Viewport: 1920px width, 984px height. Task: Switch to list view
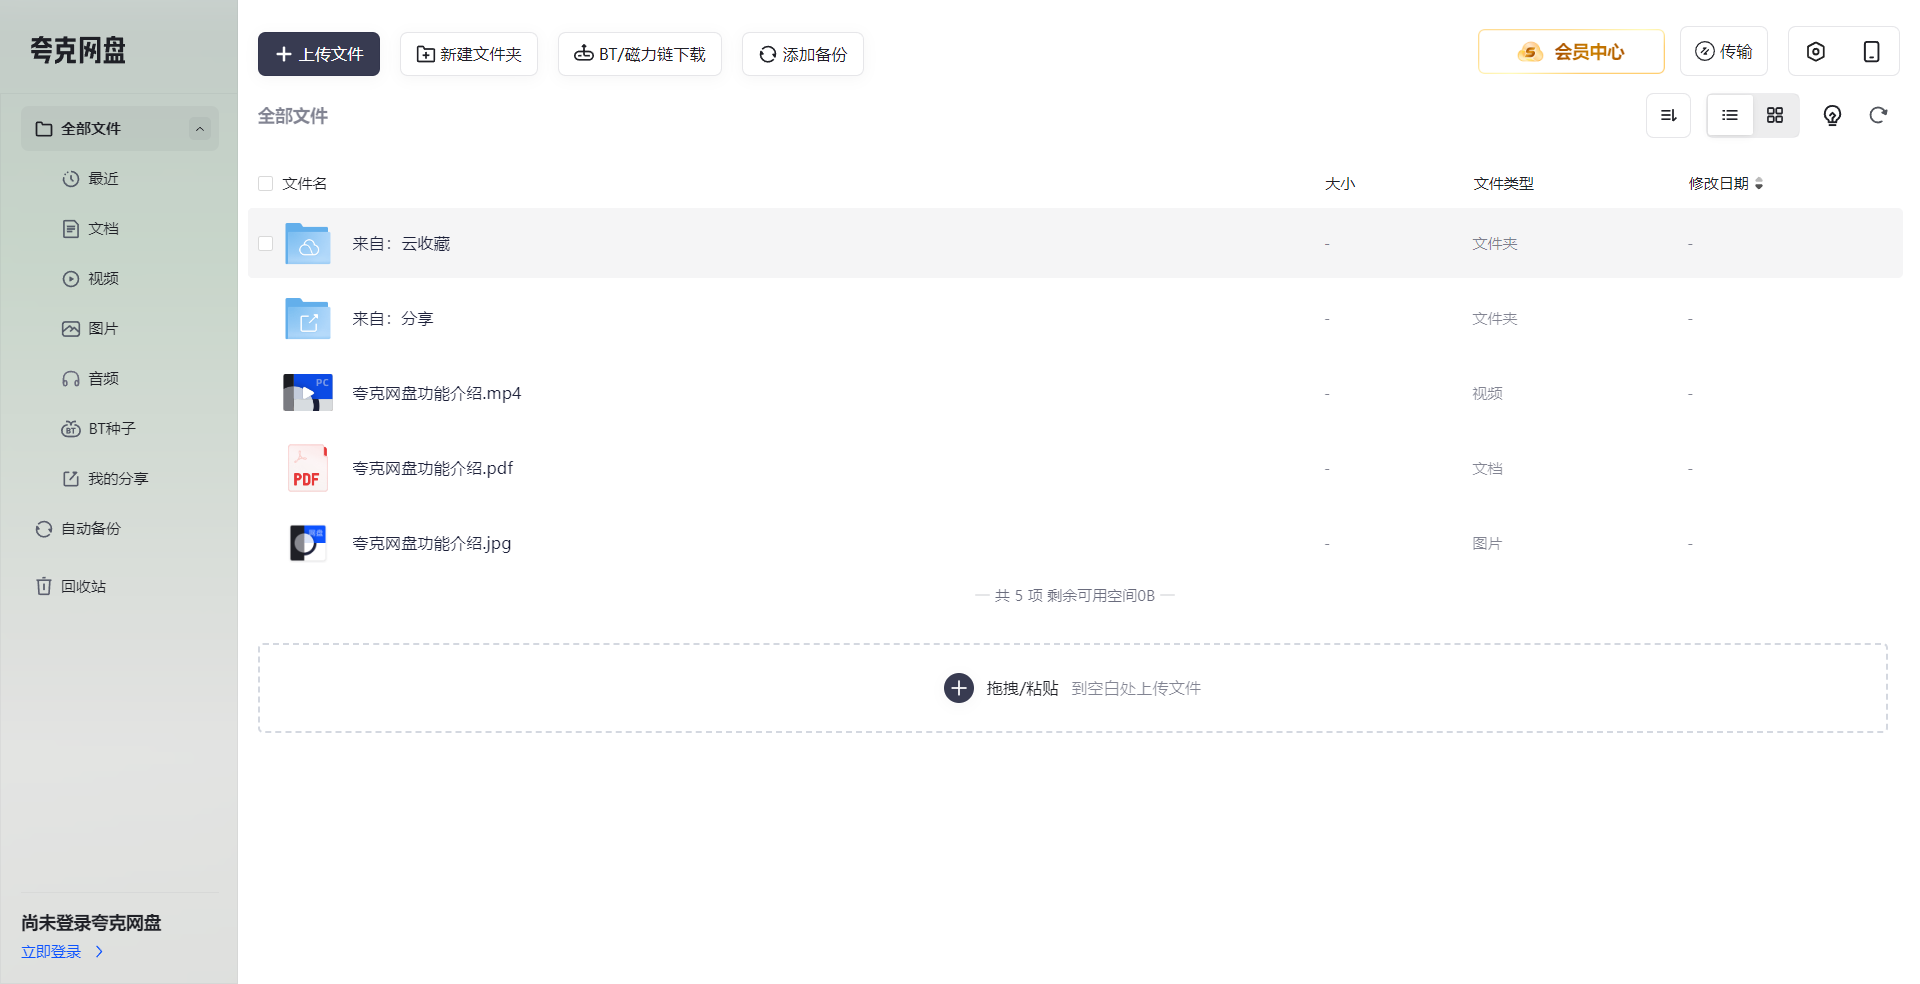point(1730,116)
